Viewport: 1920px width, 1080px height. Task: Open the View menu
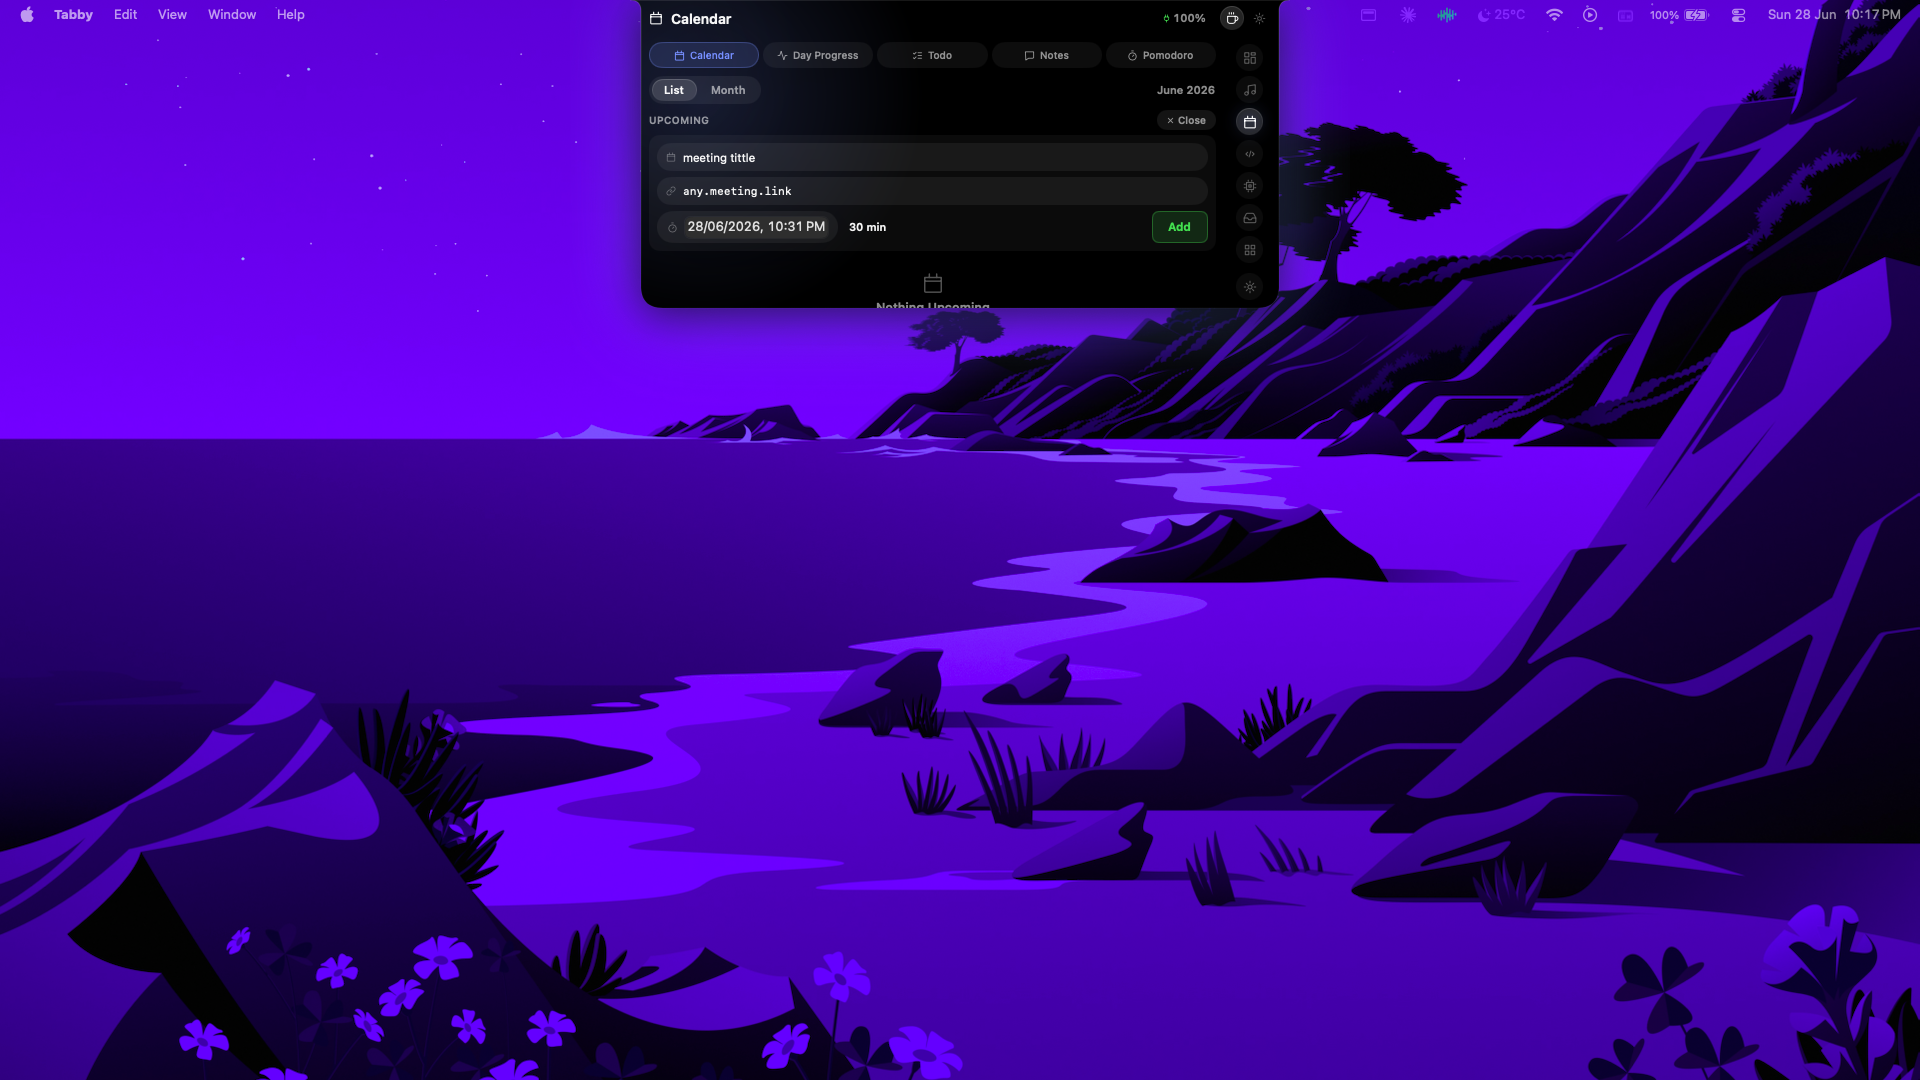click(172, 15)
